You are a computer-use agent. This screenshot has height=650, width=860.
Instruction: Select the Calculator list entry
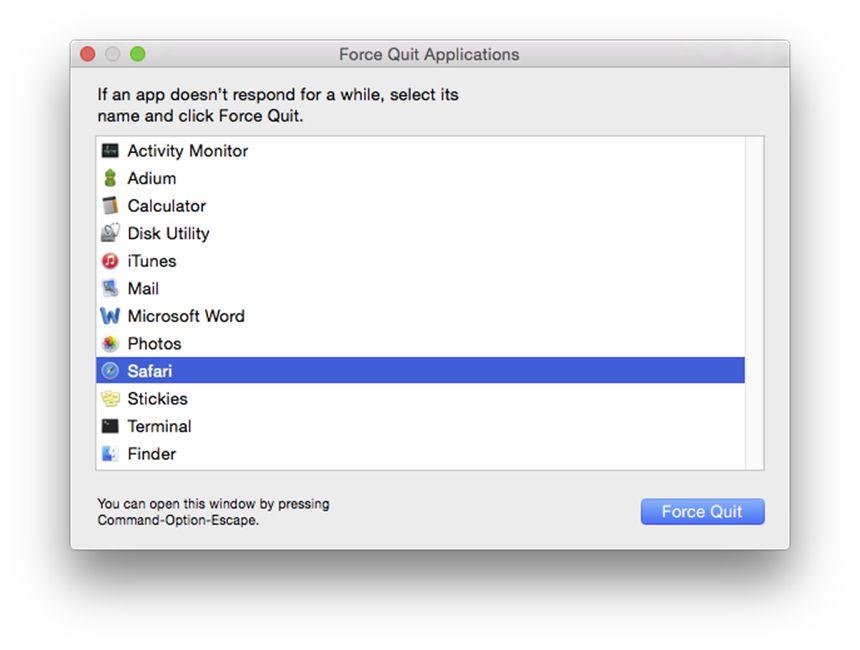pyautogui.click(x=421, y=206)
